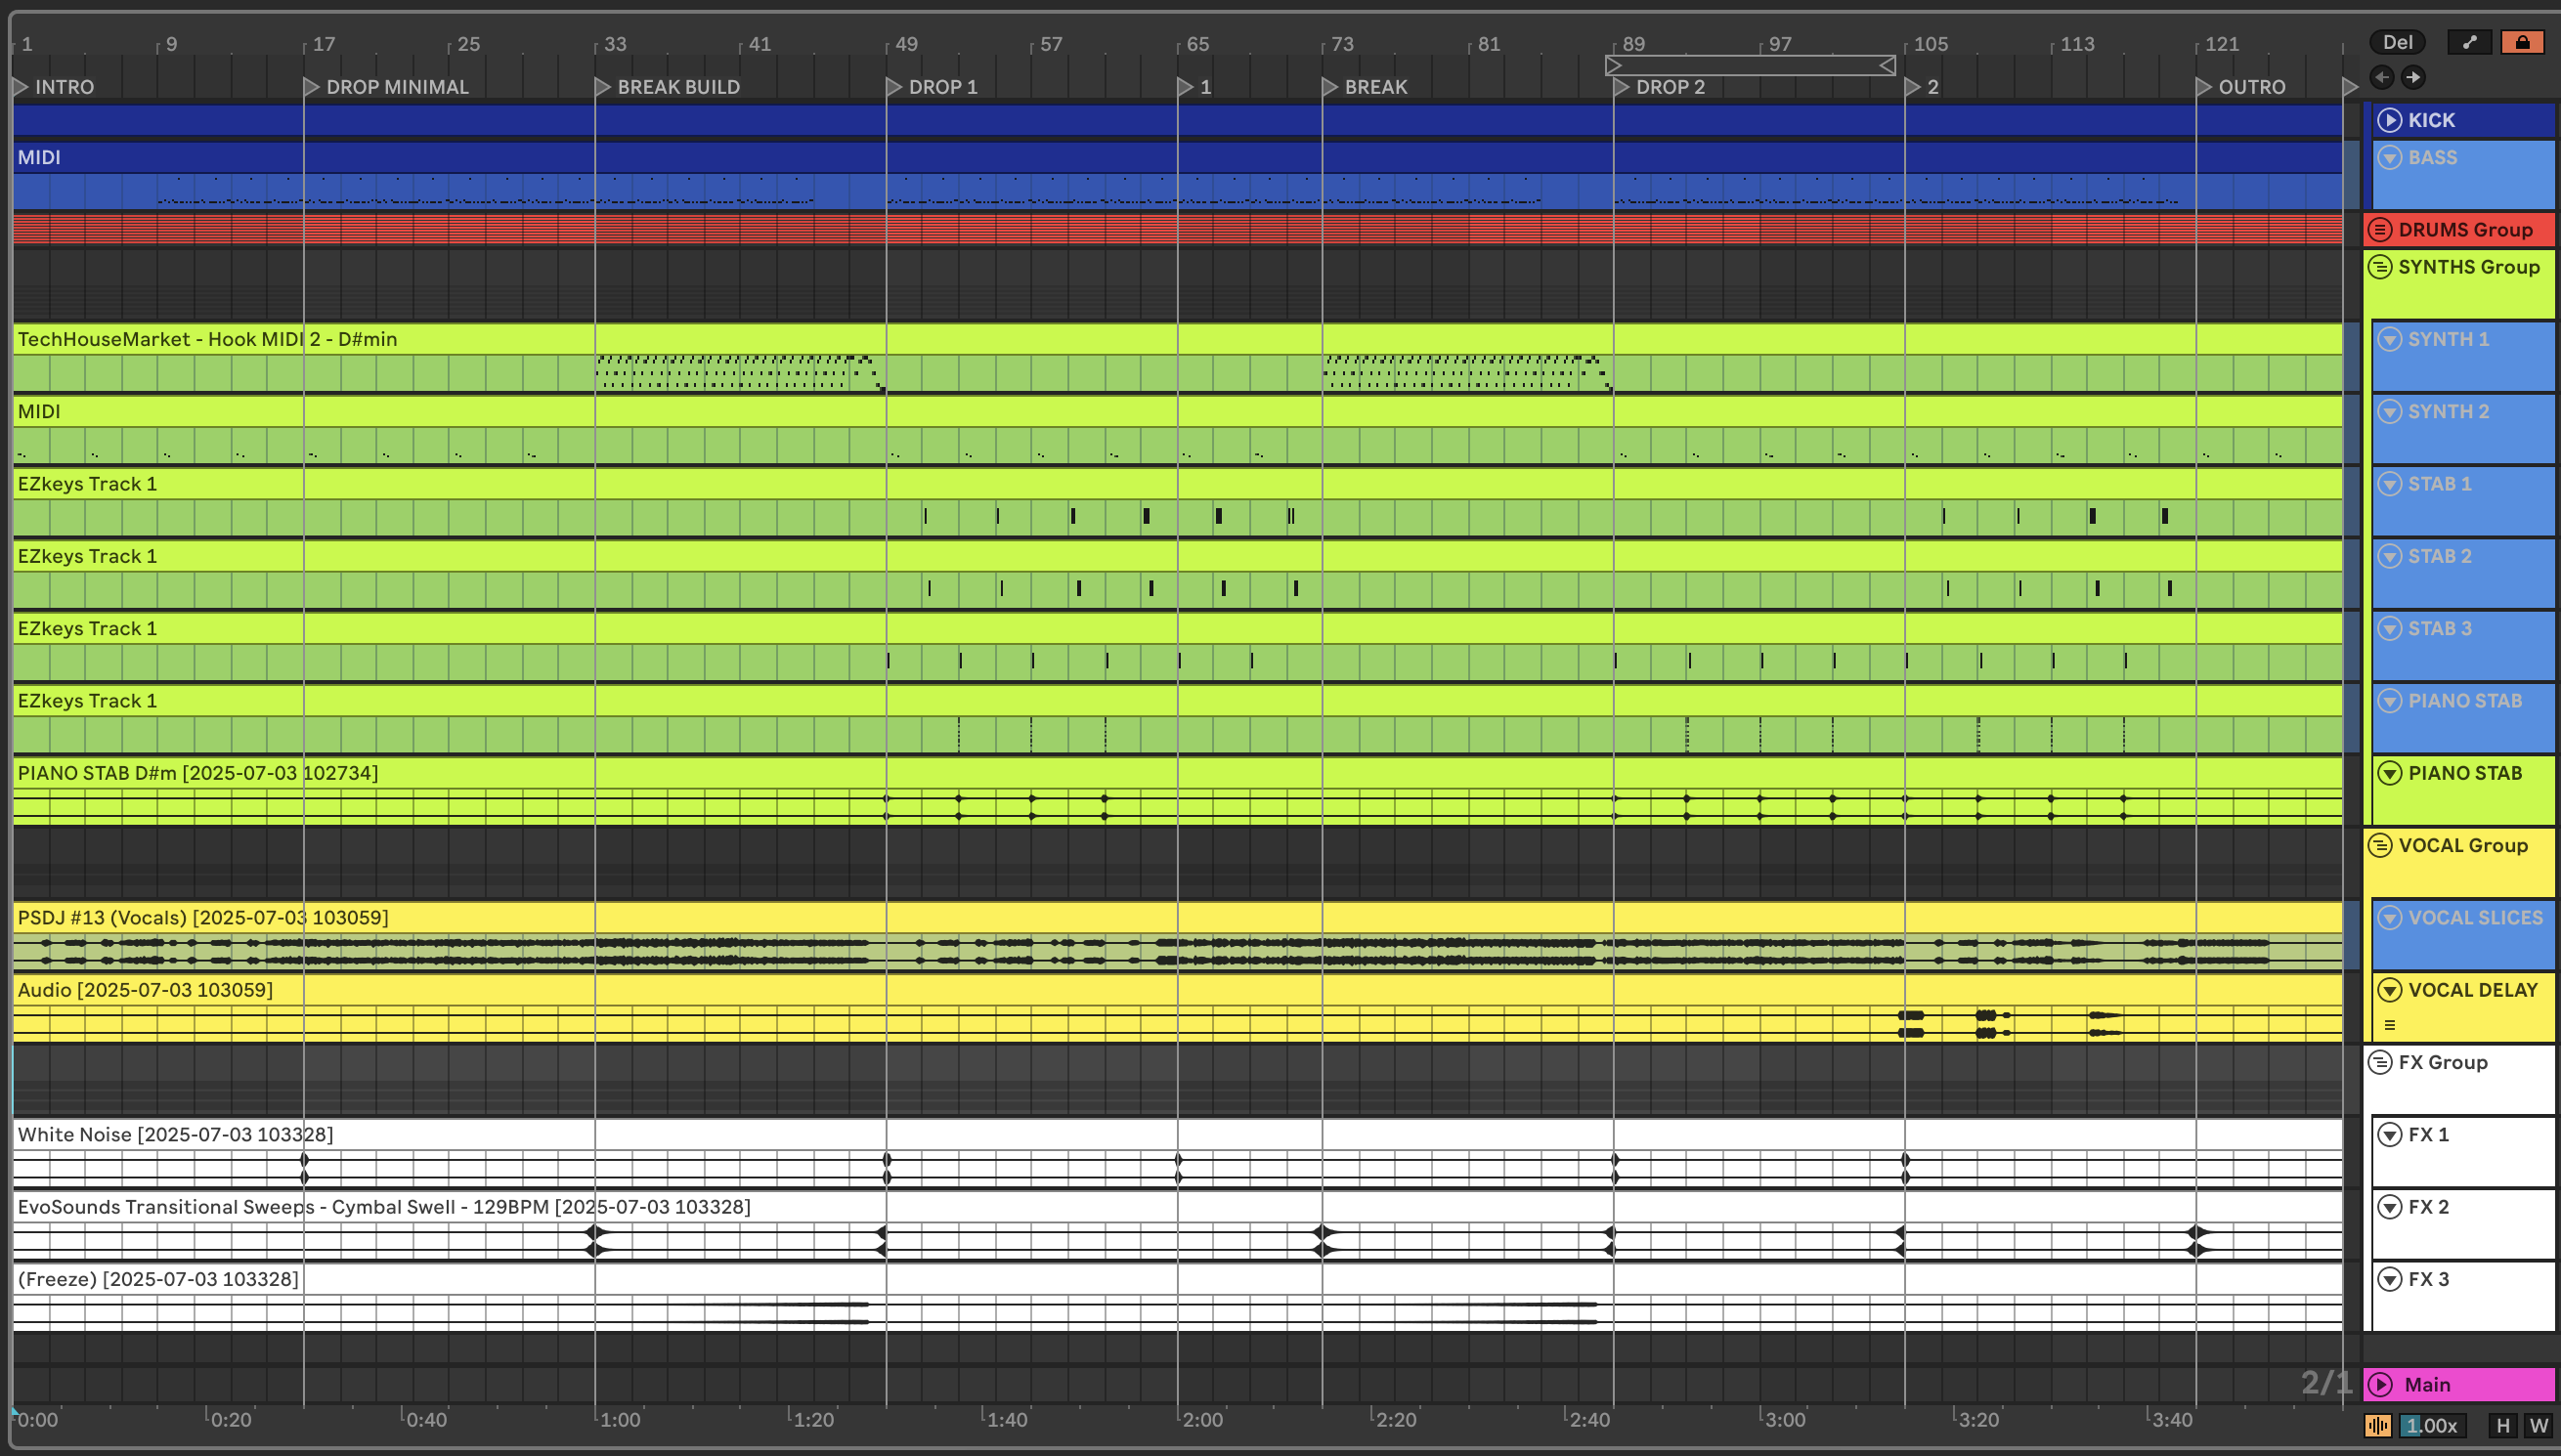Launch the DROP 2 locator triangle
The image size is (2561, 1456).
tap(1621, 87)
